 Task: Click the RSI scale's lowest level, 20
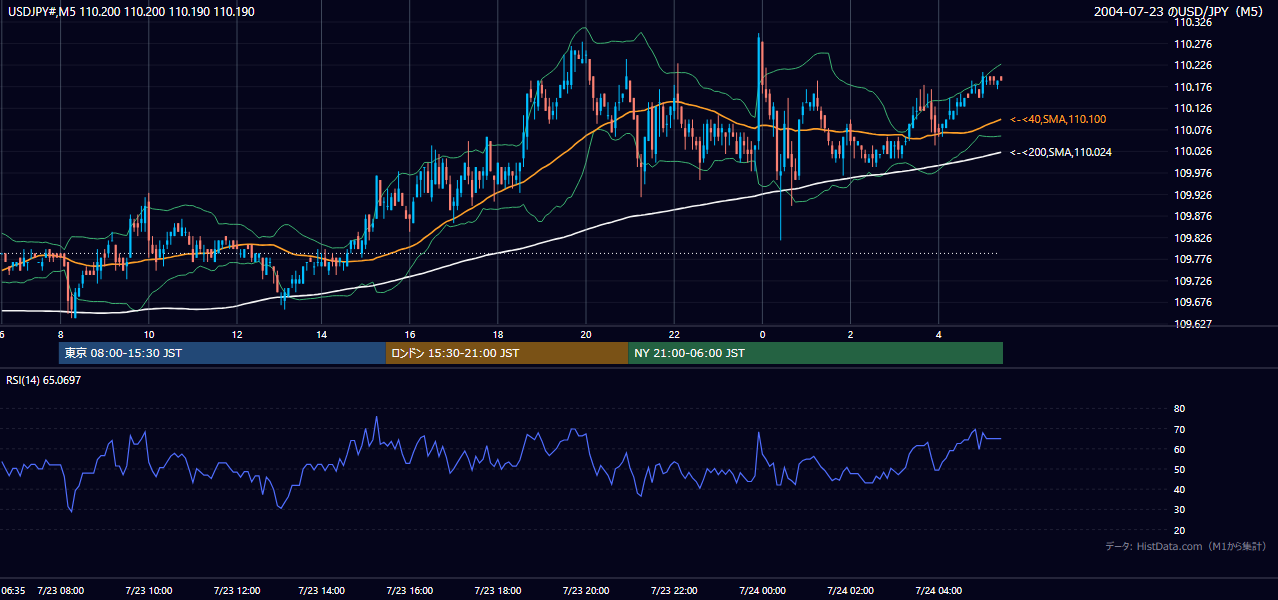click(x=1179, y=530)
